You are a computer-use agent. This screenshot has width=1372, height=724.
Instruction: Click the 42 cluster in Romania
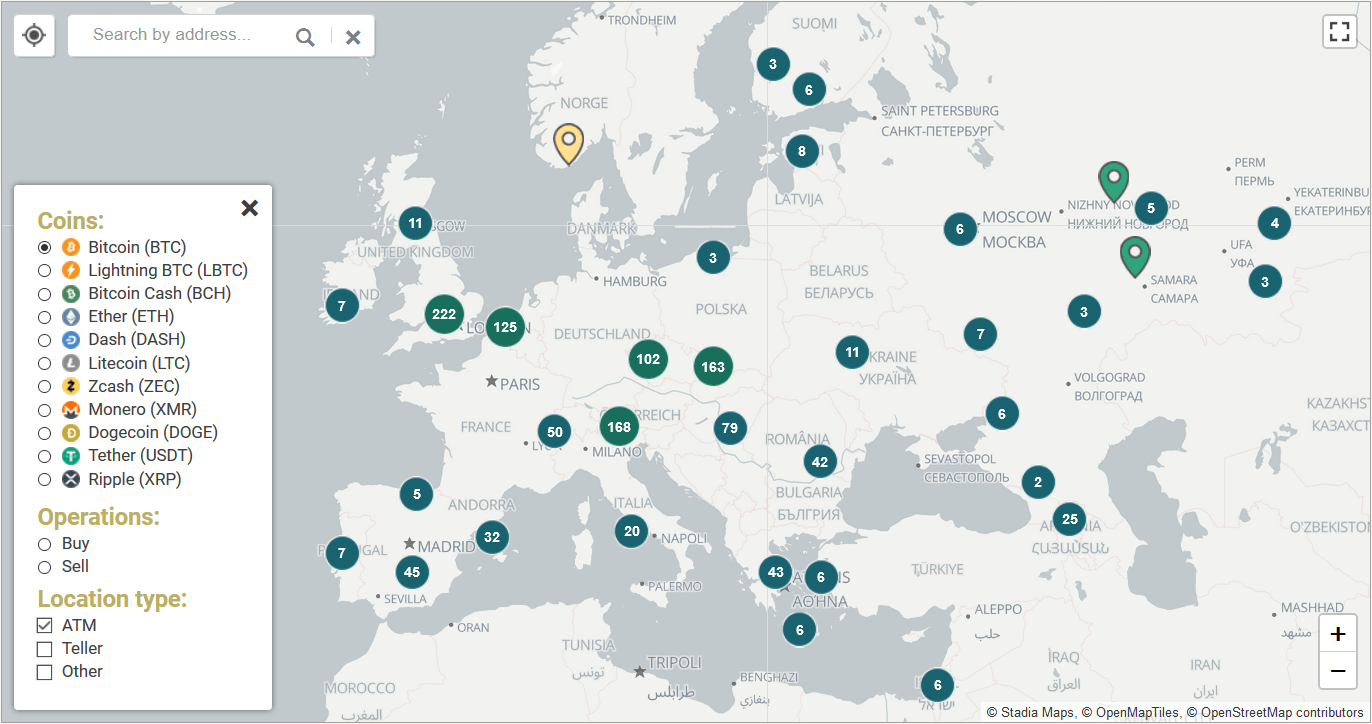coord(820,461)
